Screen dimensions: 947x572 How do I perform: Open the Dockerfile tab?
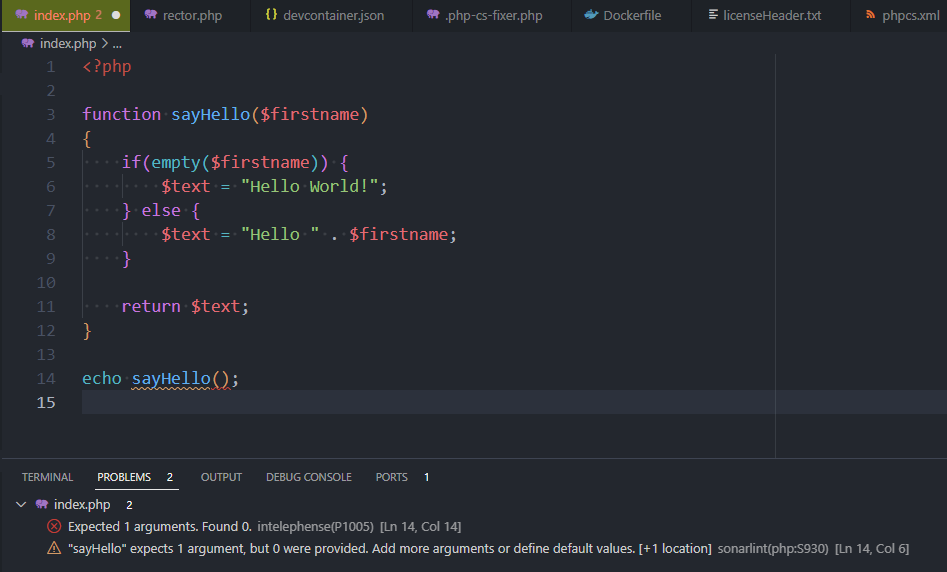pos(631,16)
